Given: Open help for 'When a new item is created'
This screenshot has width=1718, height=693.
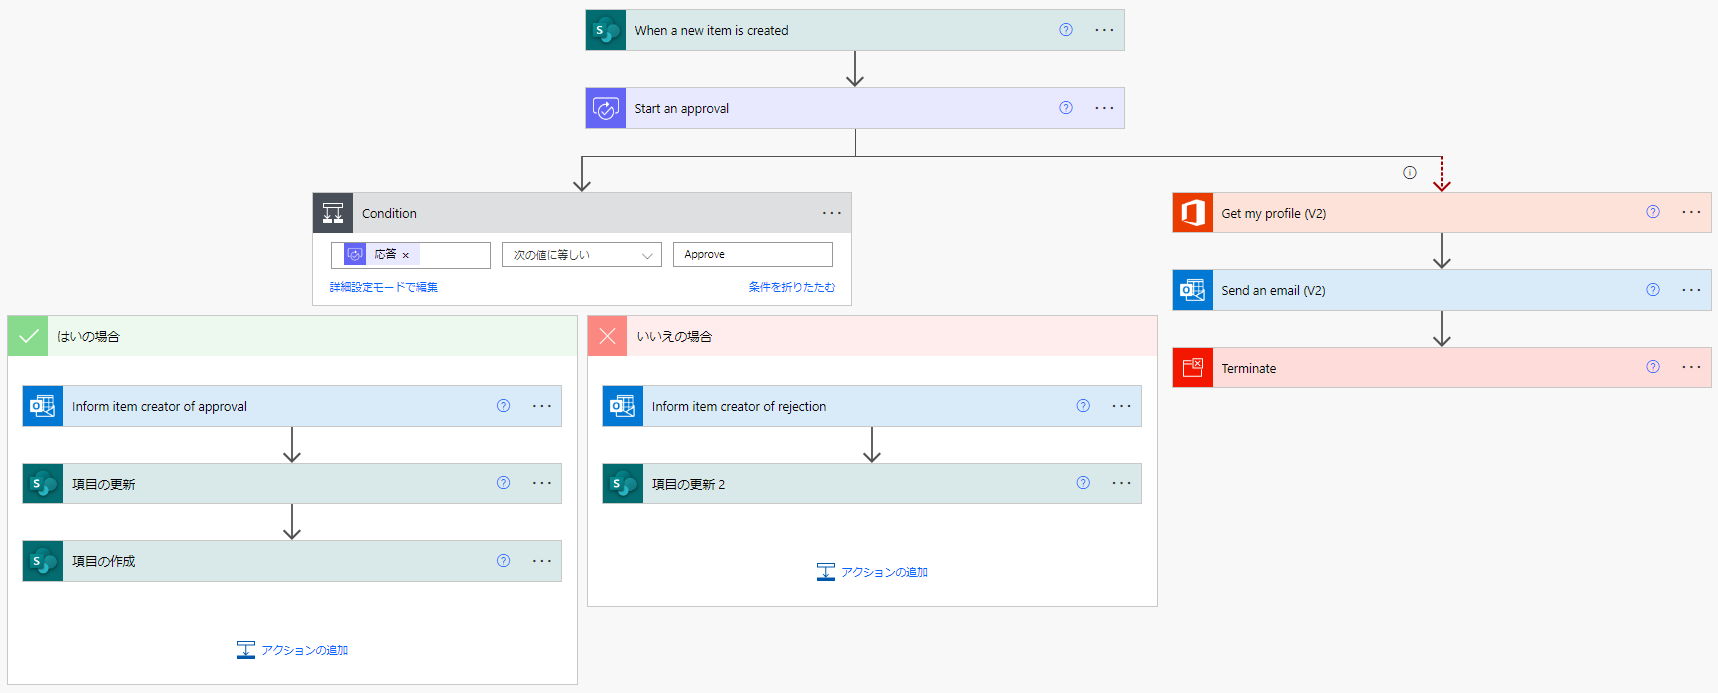Looking at the screenshot, I should click(1066, 30).
